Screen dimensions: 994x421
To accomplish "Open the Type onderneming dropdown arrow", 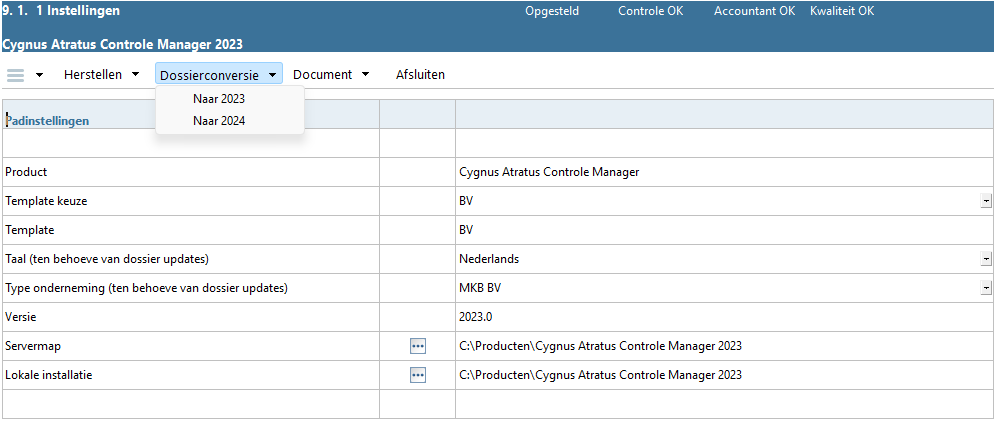I will [986, 288].
